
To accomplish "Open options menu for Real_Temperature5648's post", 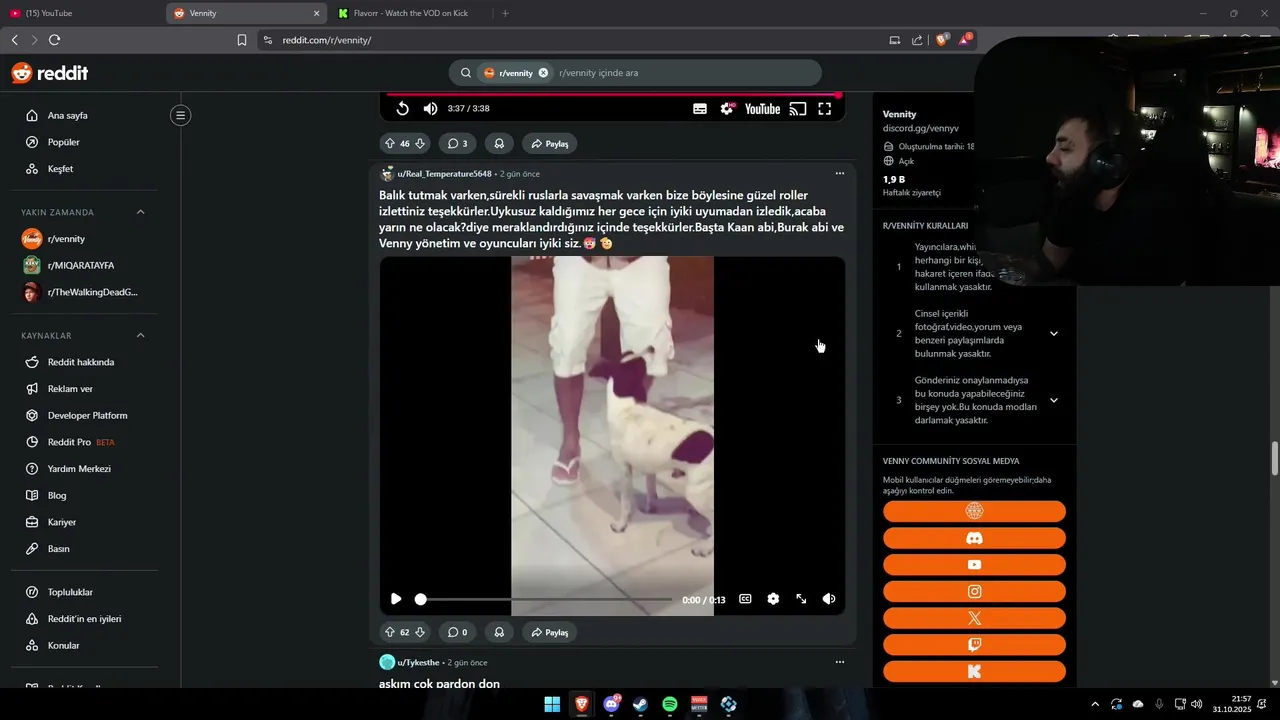I will click(x=840, y=174).
